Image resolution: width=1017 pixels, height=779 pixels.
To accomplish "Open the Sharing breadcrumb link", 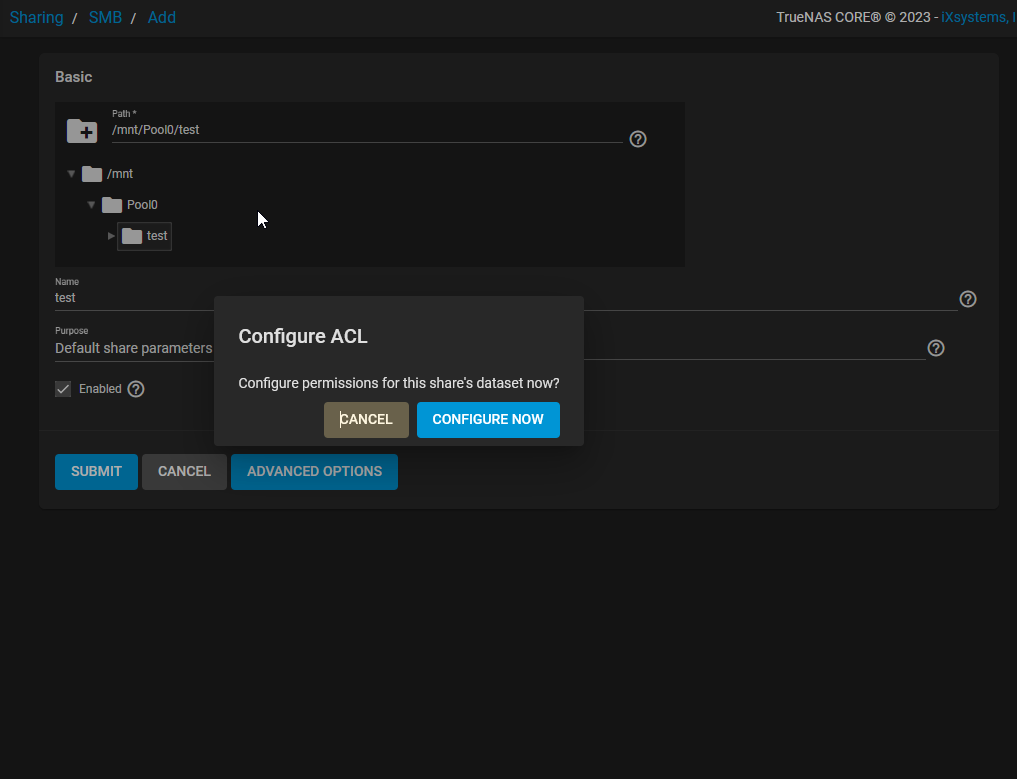I will point(36,17).
